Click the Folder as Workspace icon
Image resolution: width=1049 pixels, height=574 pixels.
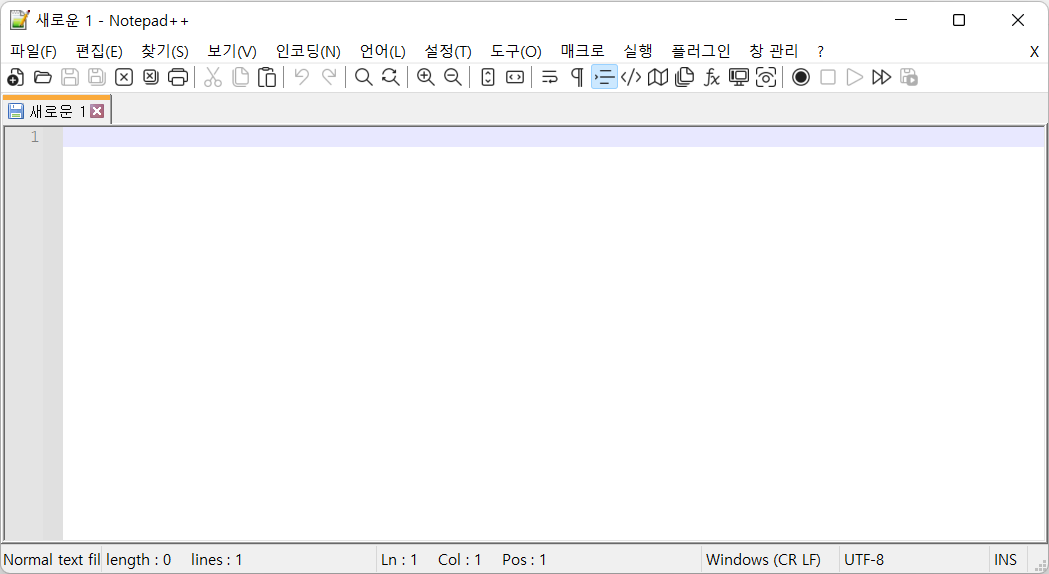739,78
